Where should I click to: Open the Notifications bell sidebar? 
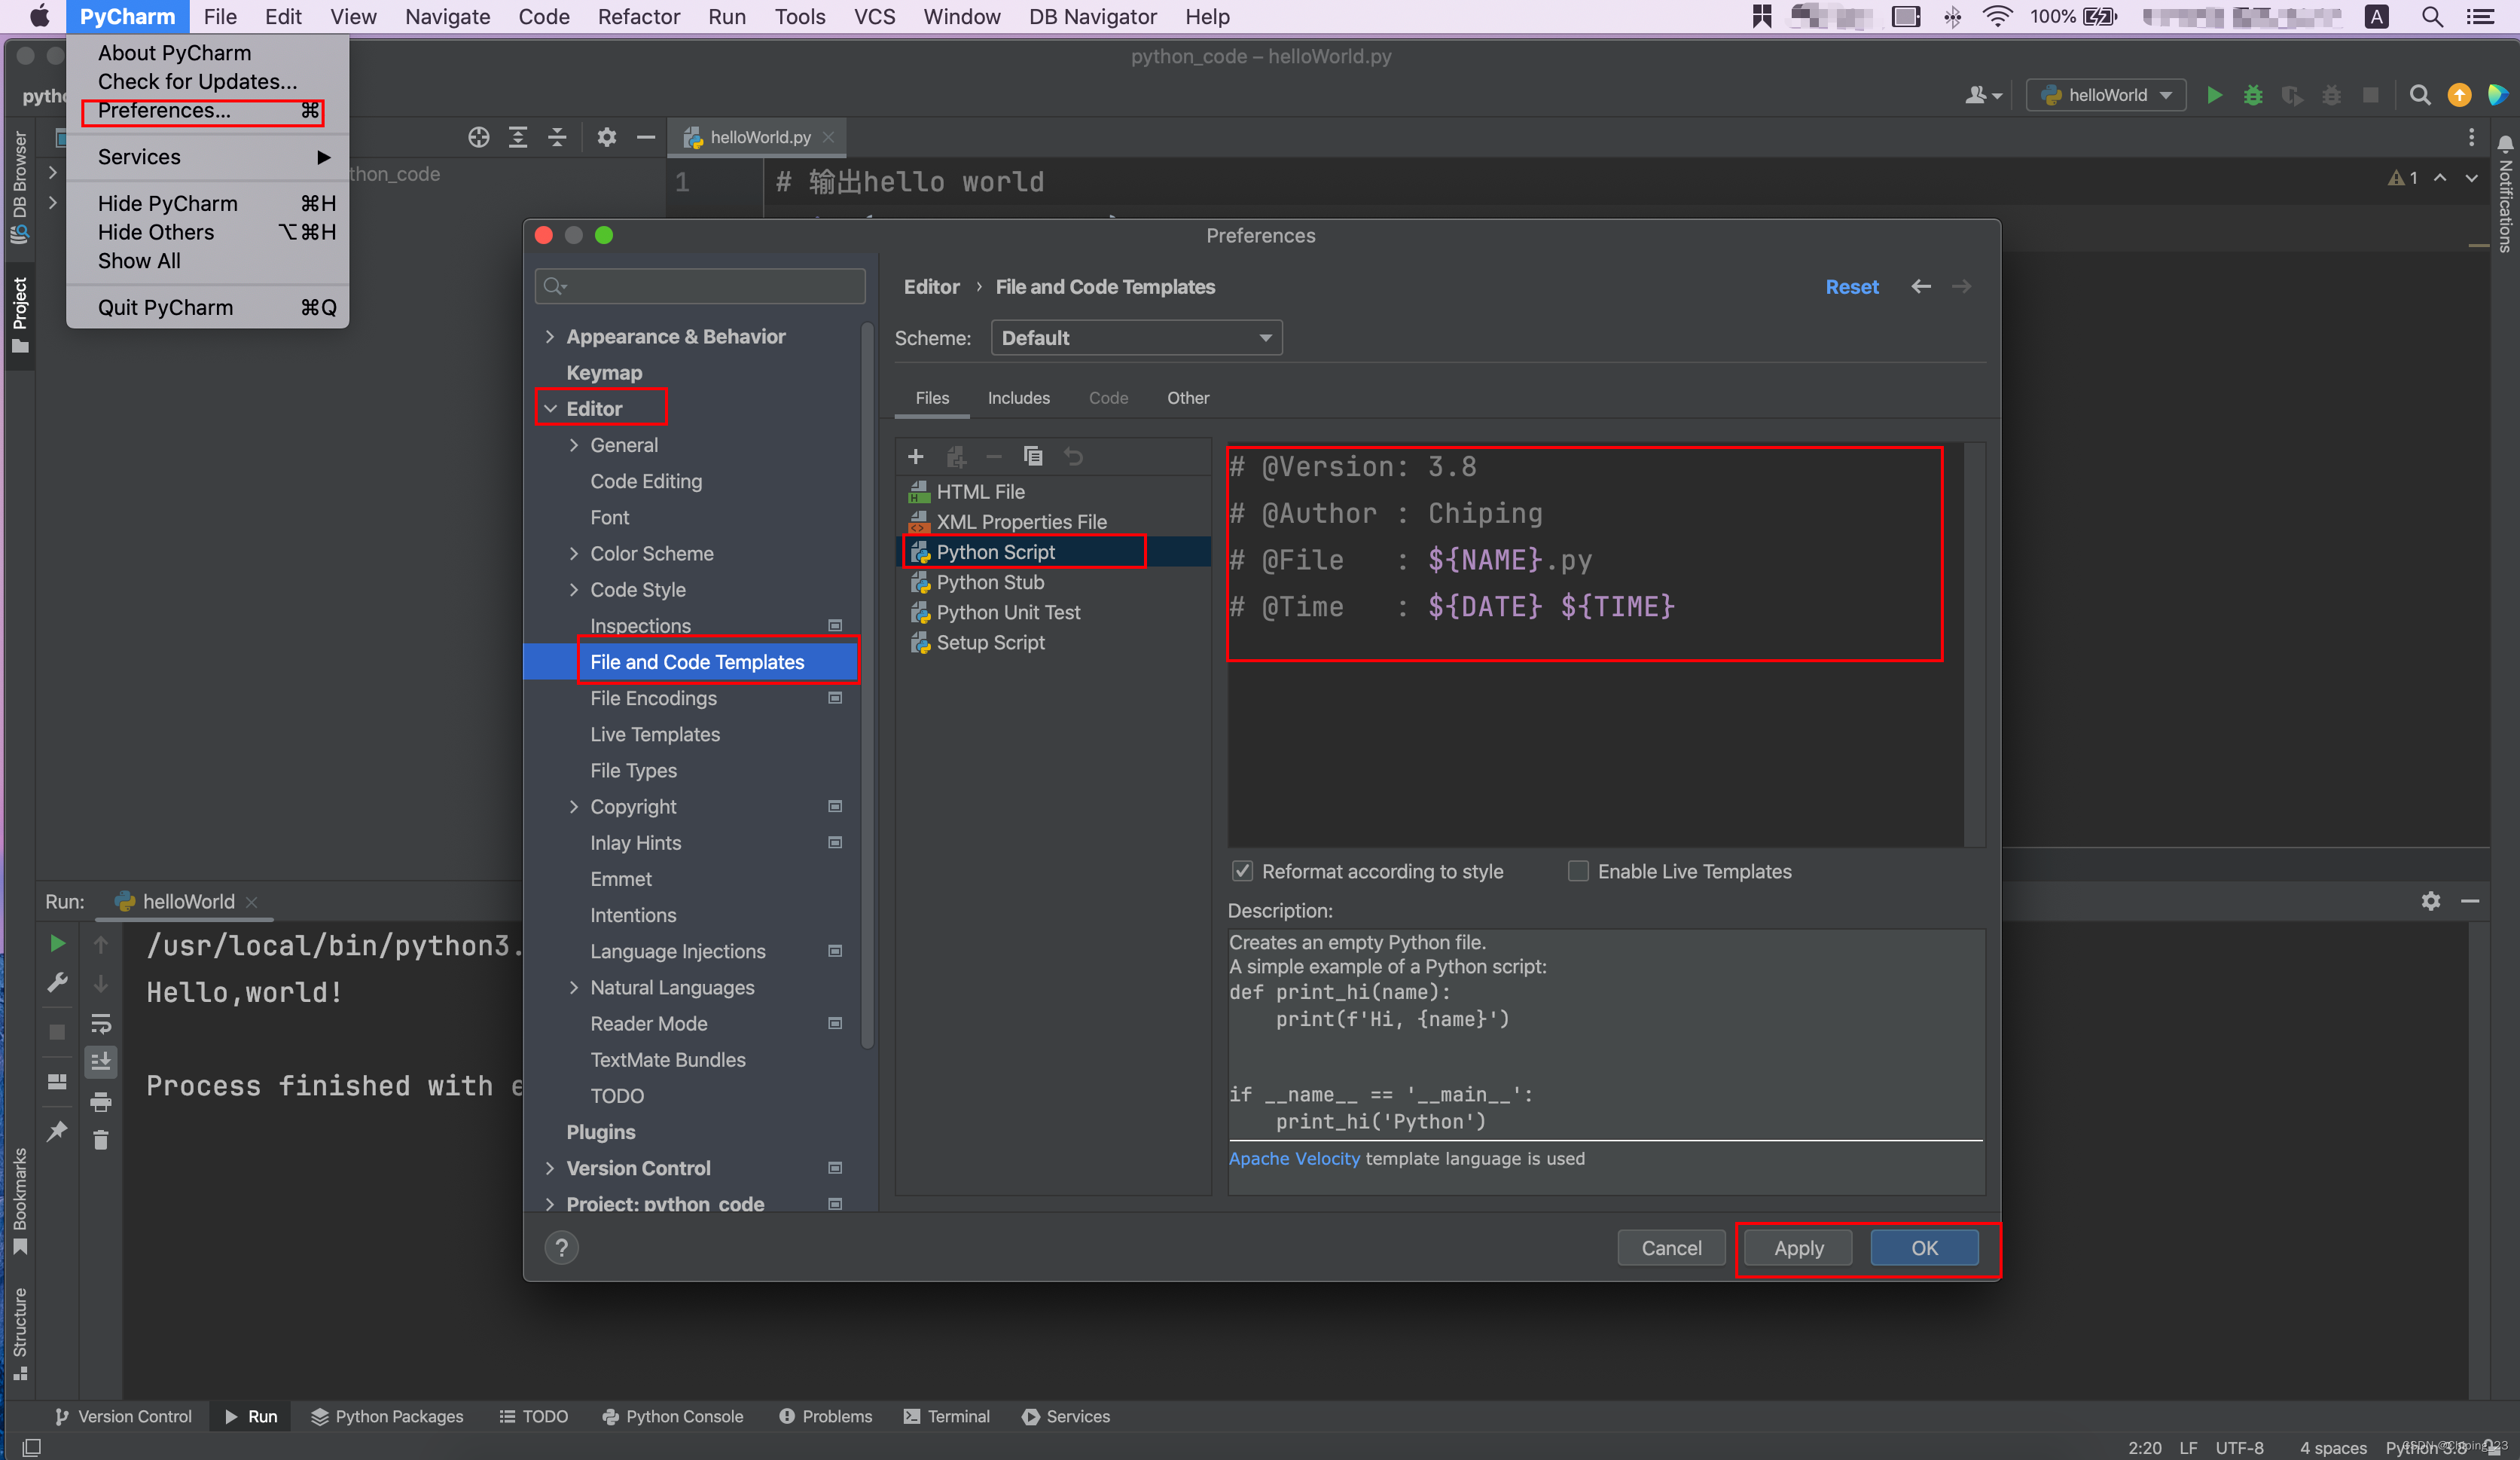click(2505, 145)
